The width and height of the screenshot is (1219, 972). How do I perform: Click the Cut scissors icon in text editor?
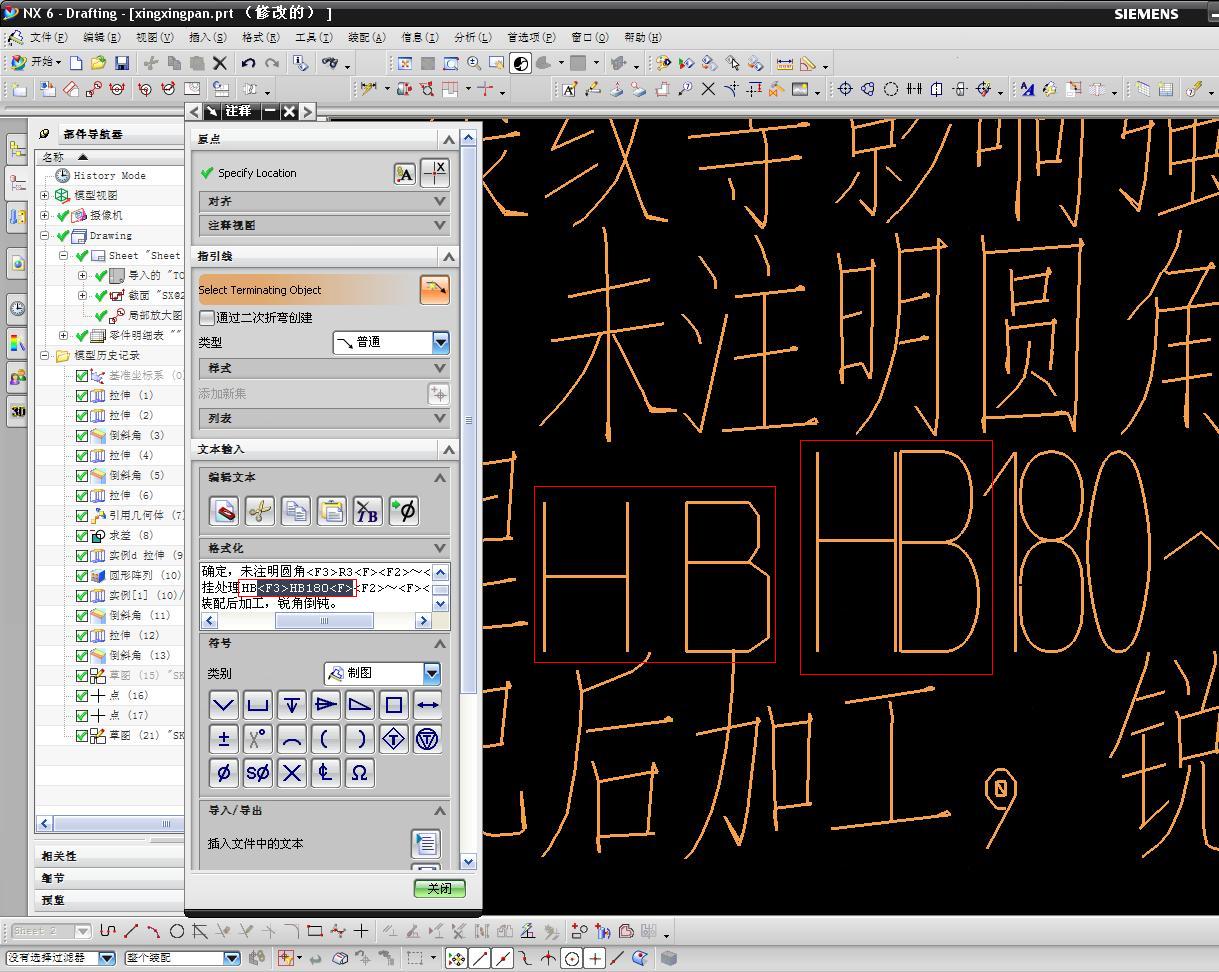click(x=259, y=511)
